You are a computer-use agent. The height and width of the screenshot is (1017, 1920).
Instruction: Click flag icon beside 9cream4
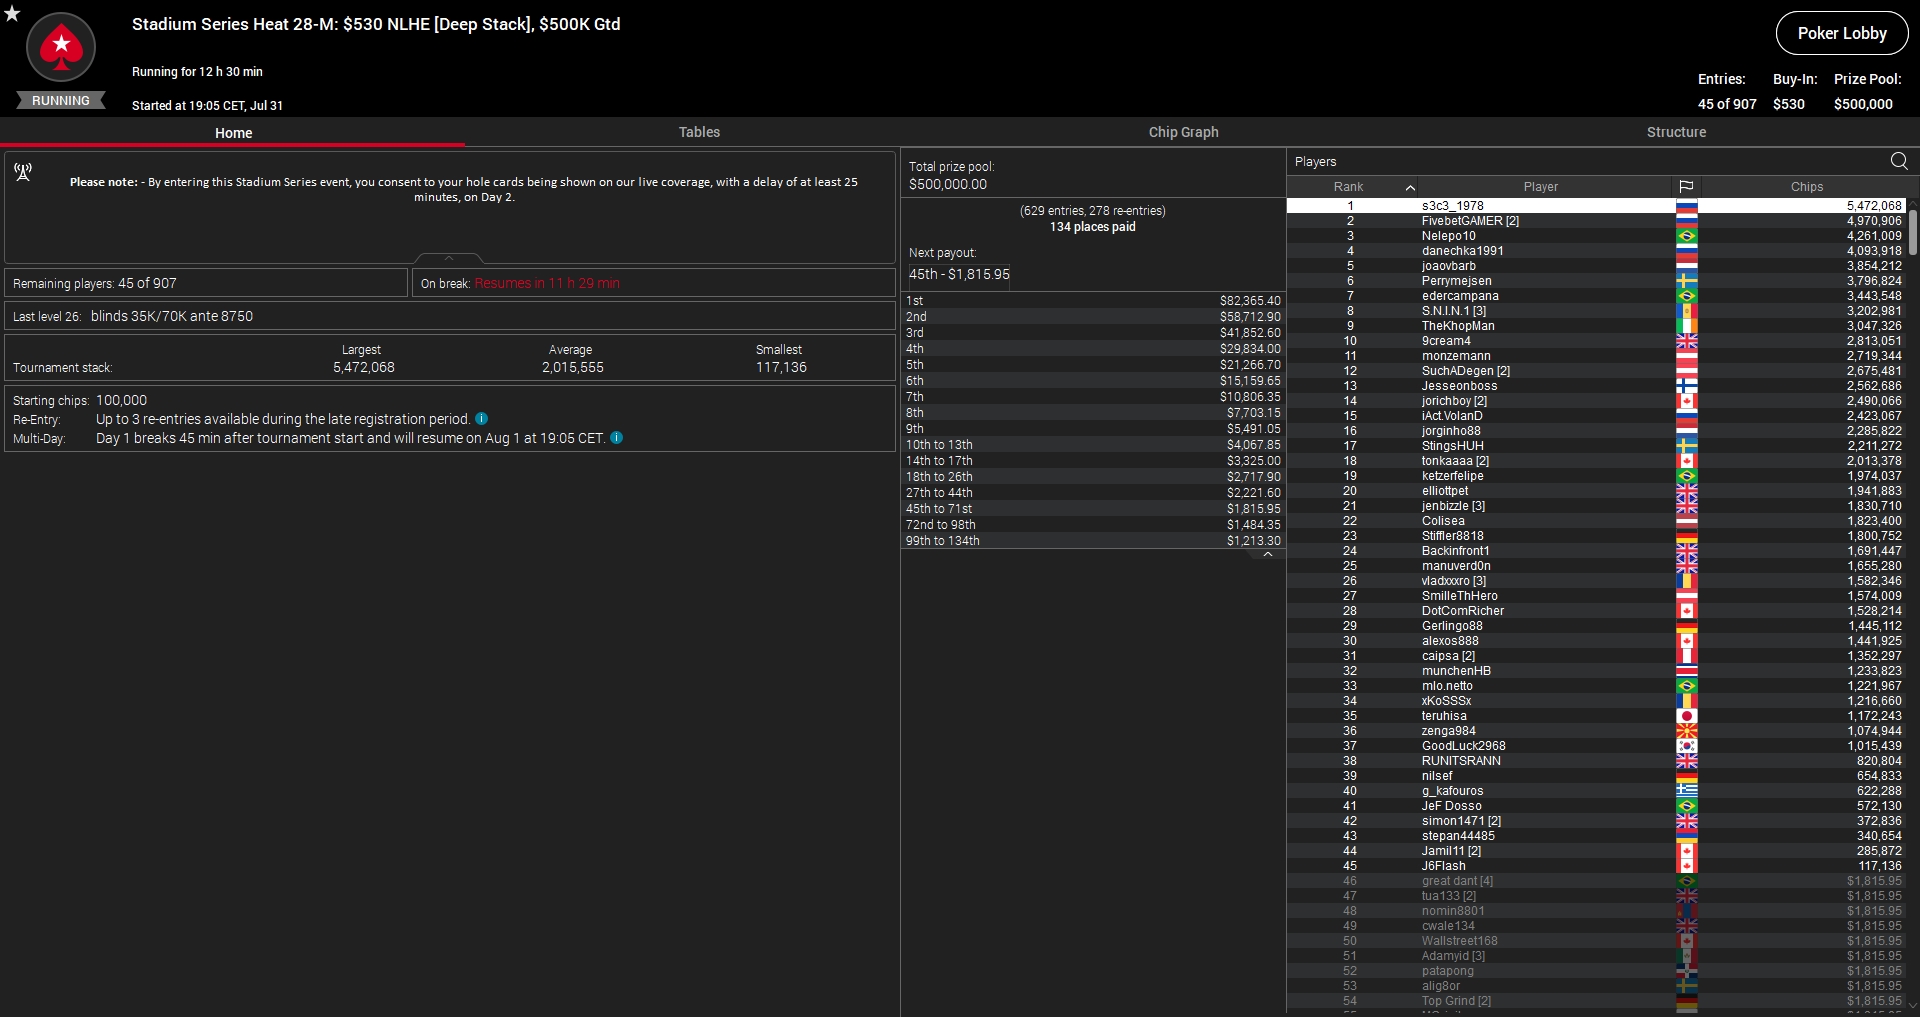(1687, 341)
